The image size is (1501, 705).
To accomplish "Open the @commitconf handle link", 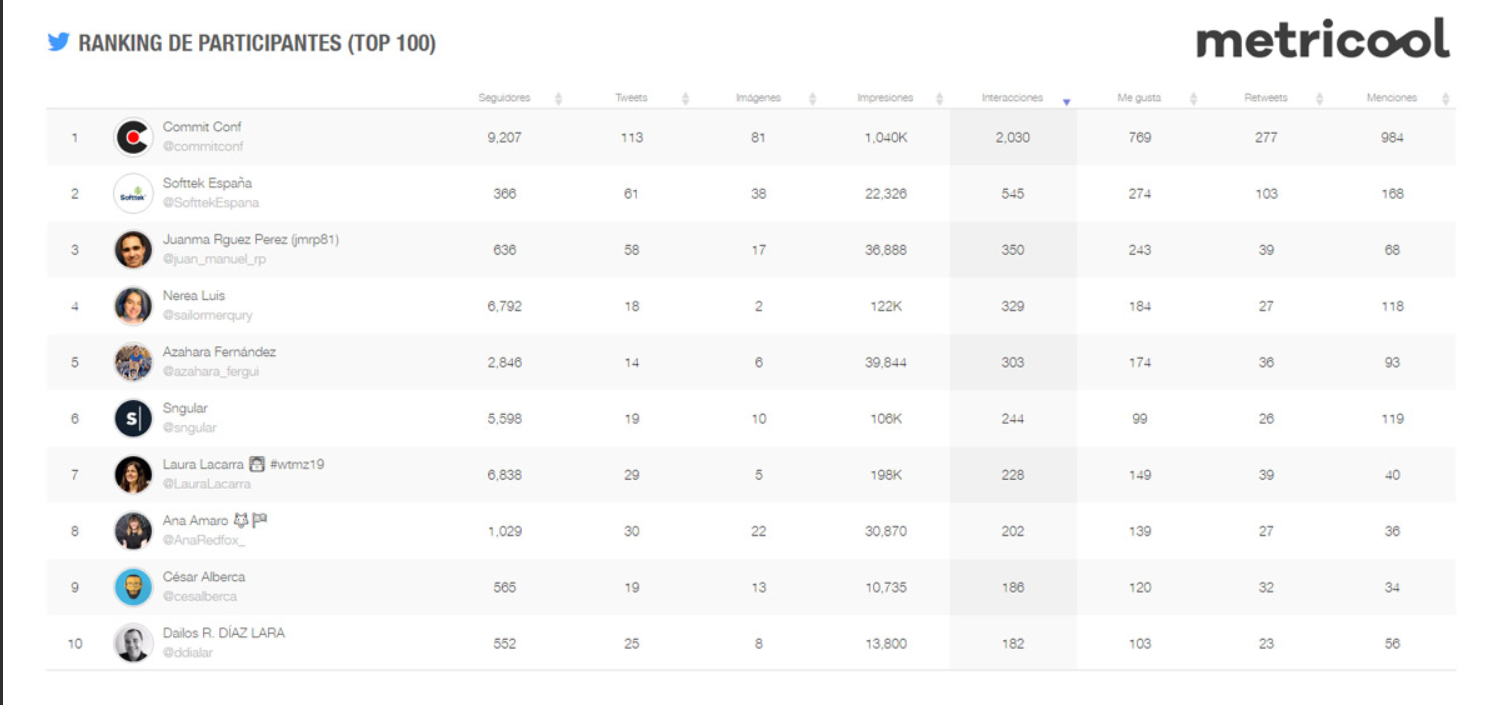I will 203,146.
